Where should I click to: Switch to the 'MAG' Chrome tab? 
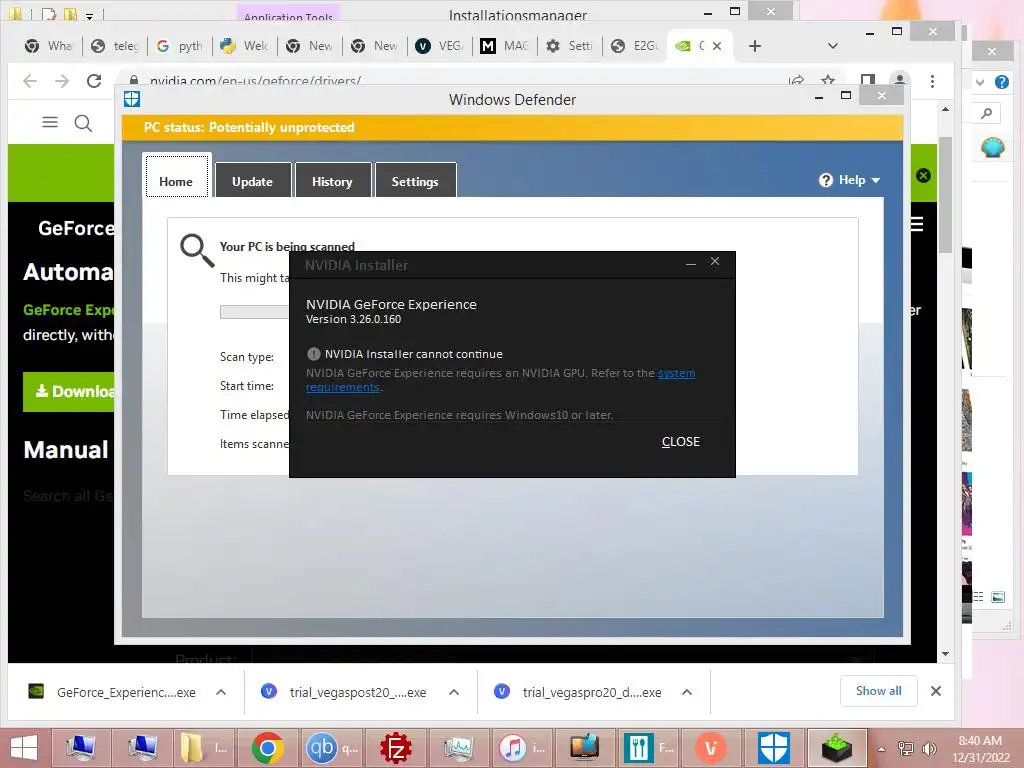pyautogui.click(x=505, y=46)
